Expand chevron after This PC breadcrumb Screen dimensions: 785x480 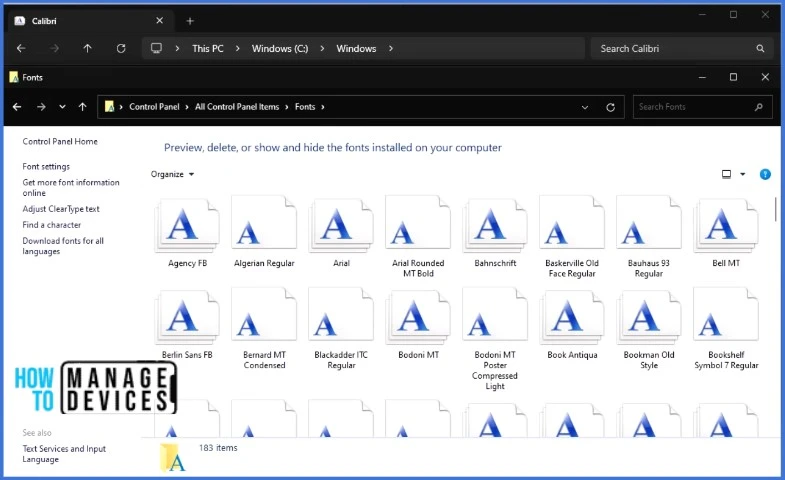(x=237, y=49)
